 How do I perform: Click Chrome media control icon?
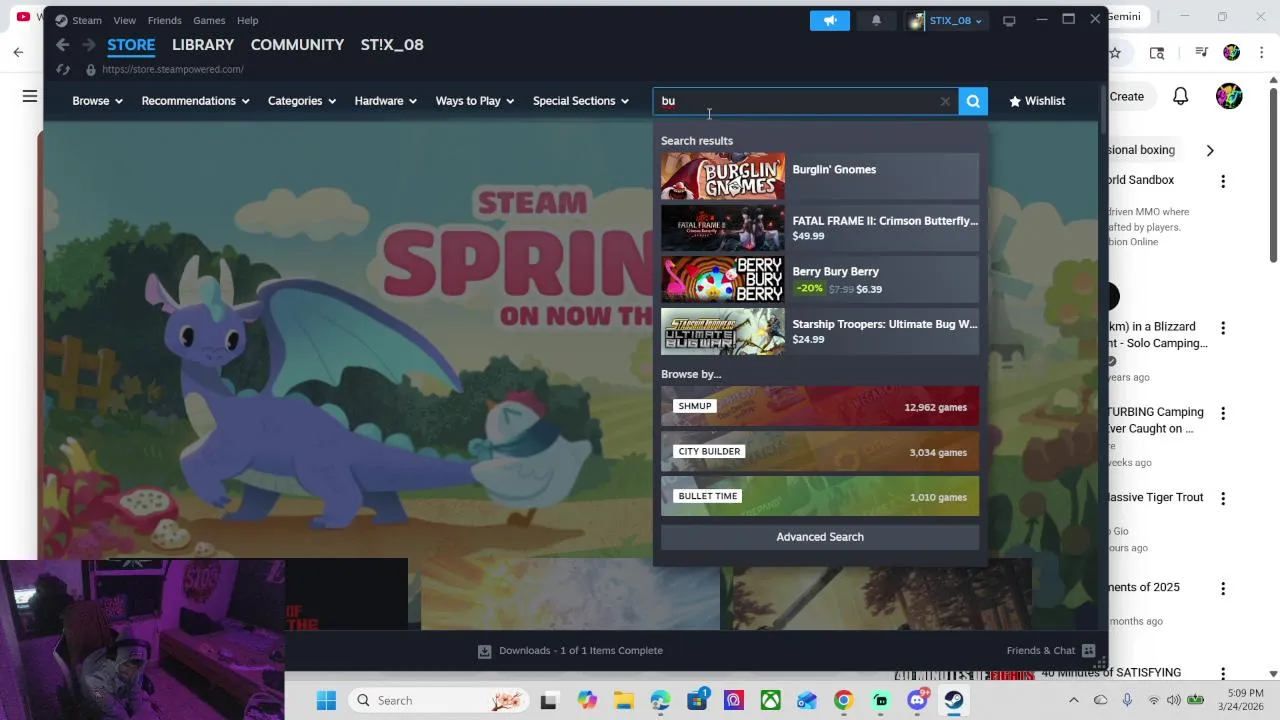pyautogui.click(x=1202, y=52)
